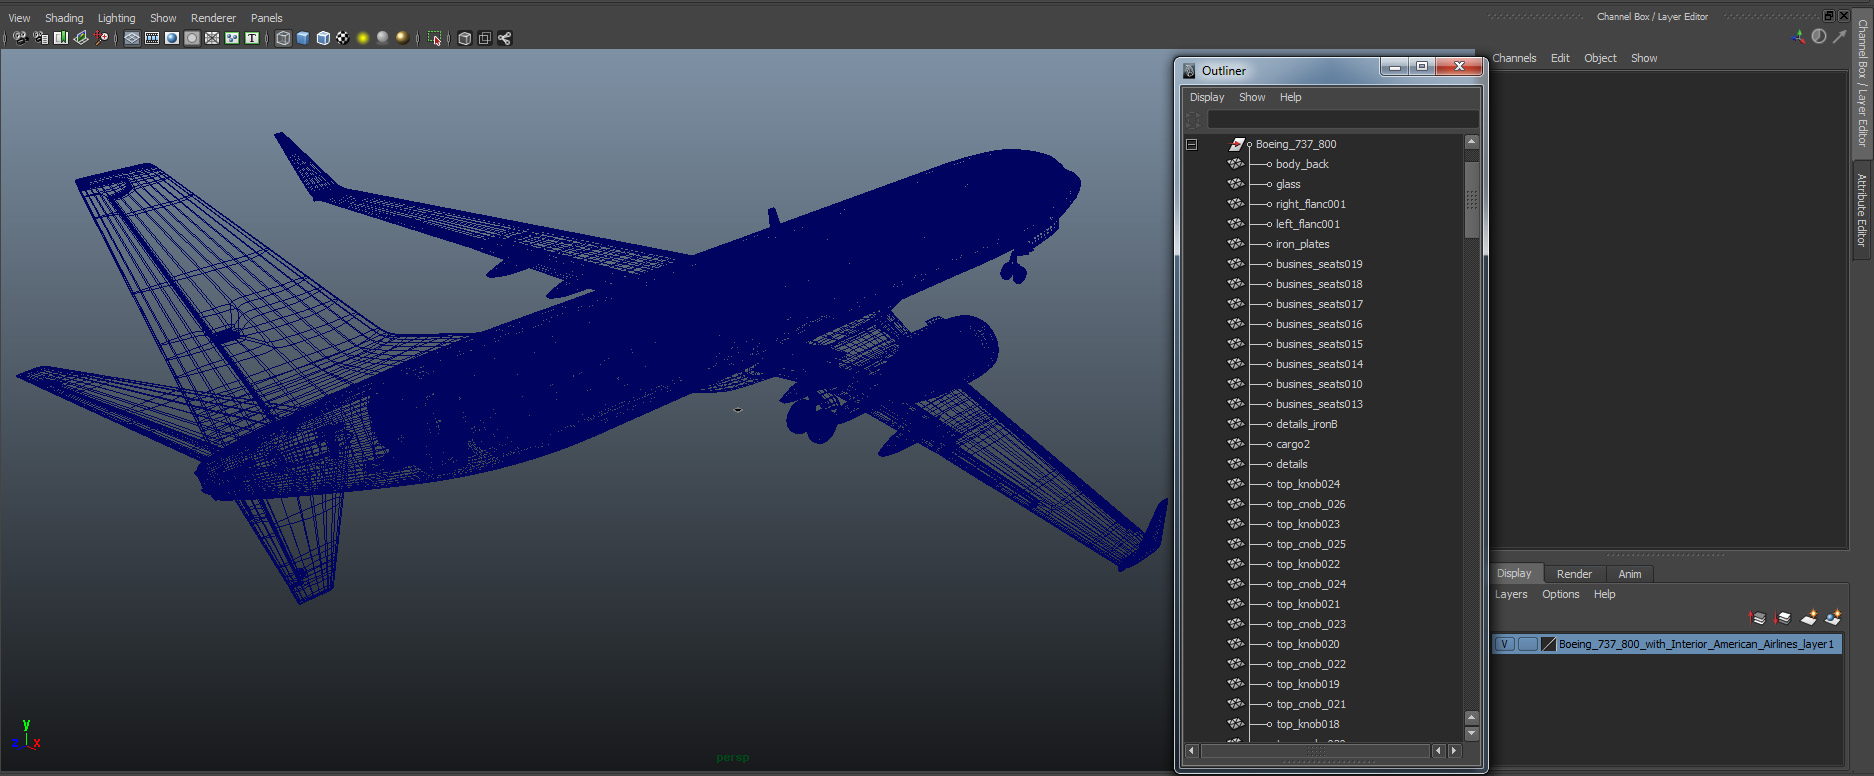Open the Shading menu
Screen dimensions: 1874x776
click(64, 18)
